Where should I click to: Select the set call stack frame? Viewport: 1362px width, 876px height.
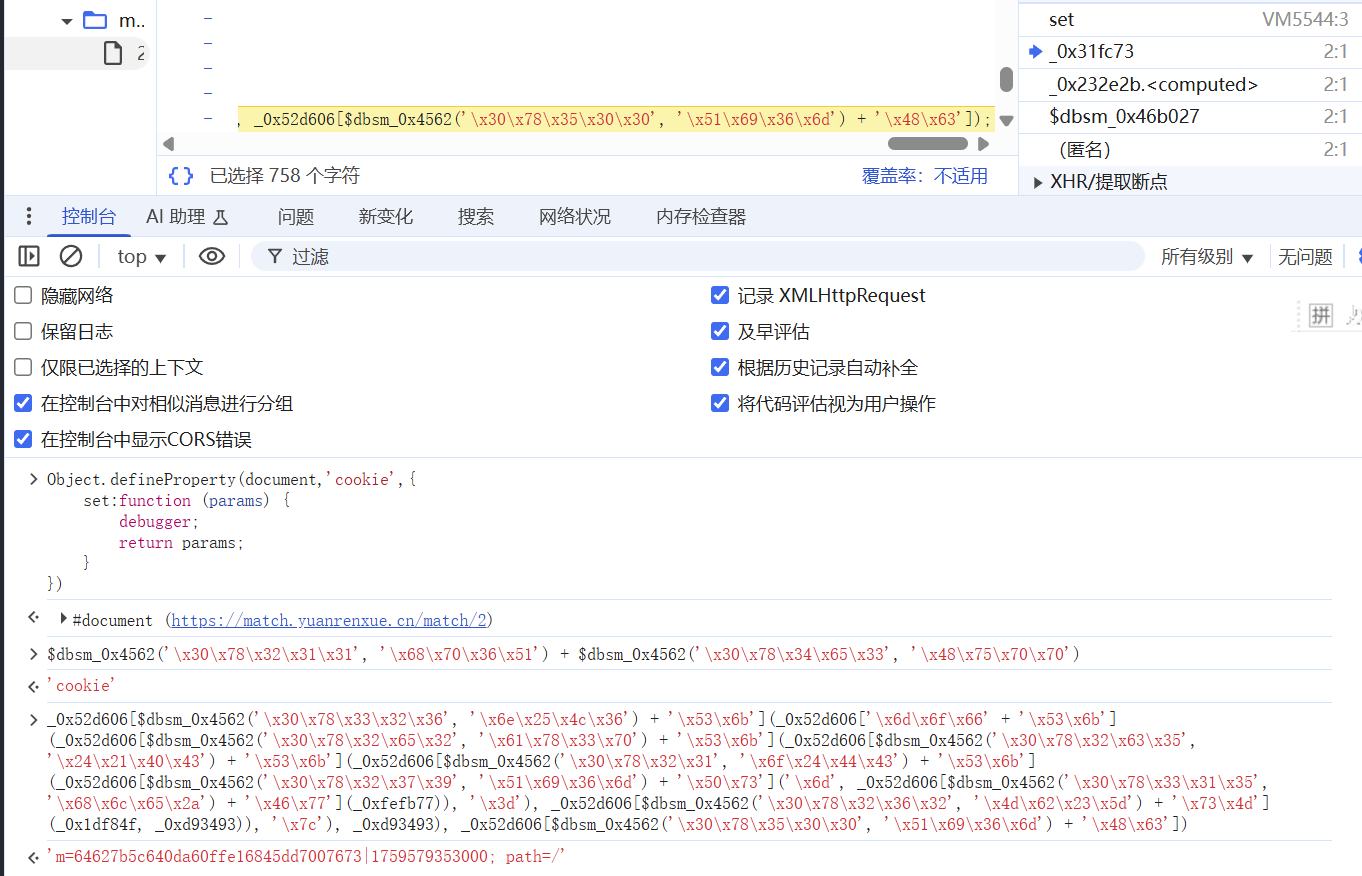coord(1190,19)
